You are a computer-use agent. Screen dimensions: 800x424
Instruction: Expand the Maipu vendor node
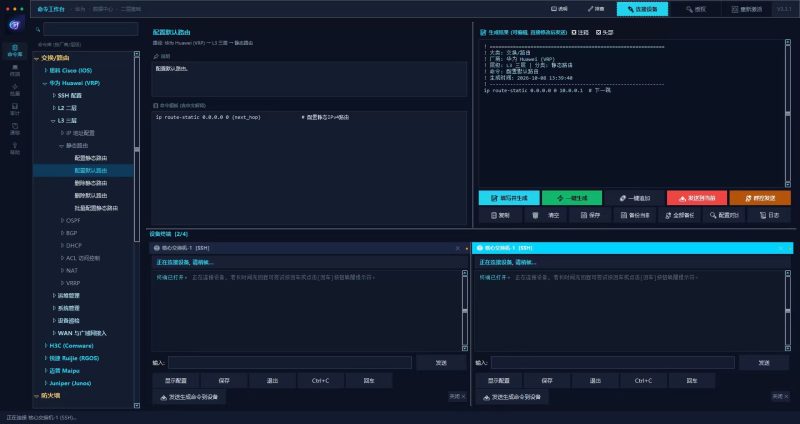click(x=45, y=371)
